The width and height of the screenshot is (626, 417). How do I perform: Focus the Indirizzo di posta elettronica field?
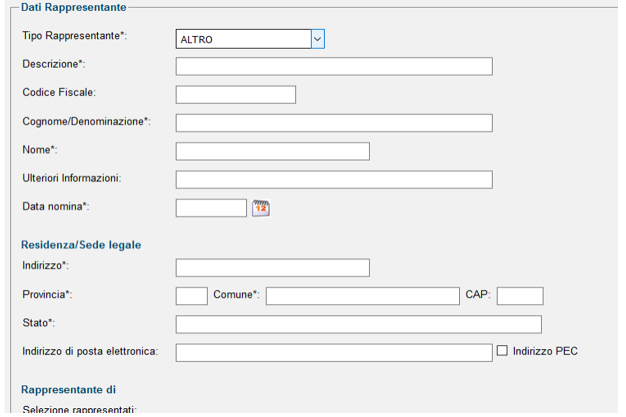tap(334, 353)
